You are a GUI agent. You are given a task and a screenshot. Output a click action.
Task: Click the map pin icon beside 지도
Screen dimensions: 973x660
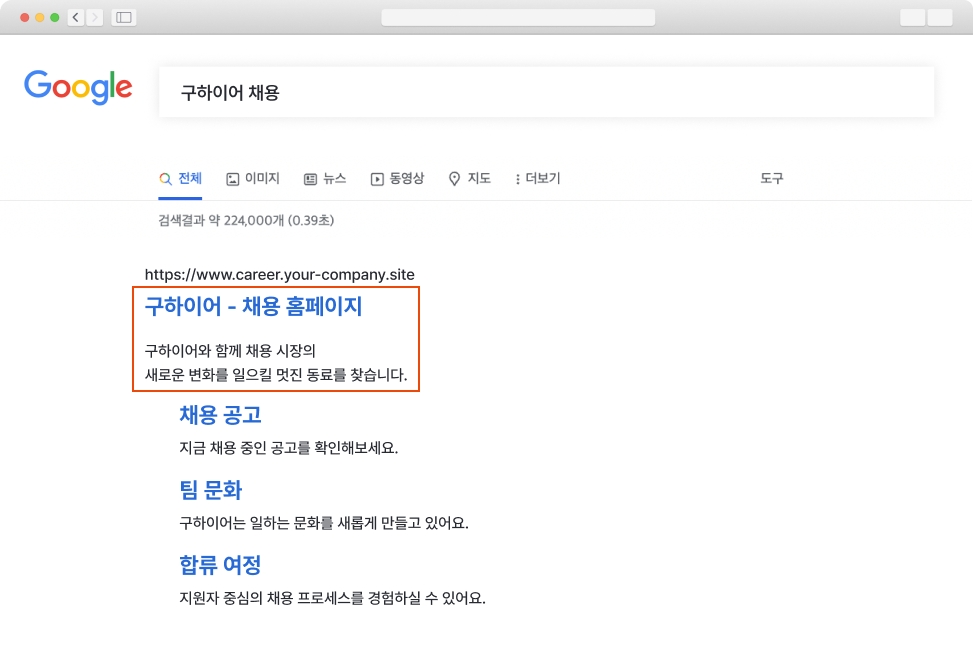pyautogui.click(x=454, y=179)
